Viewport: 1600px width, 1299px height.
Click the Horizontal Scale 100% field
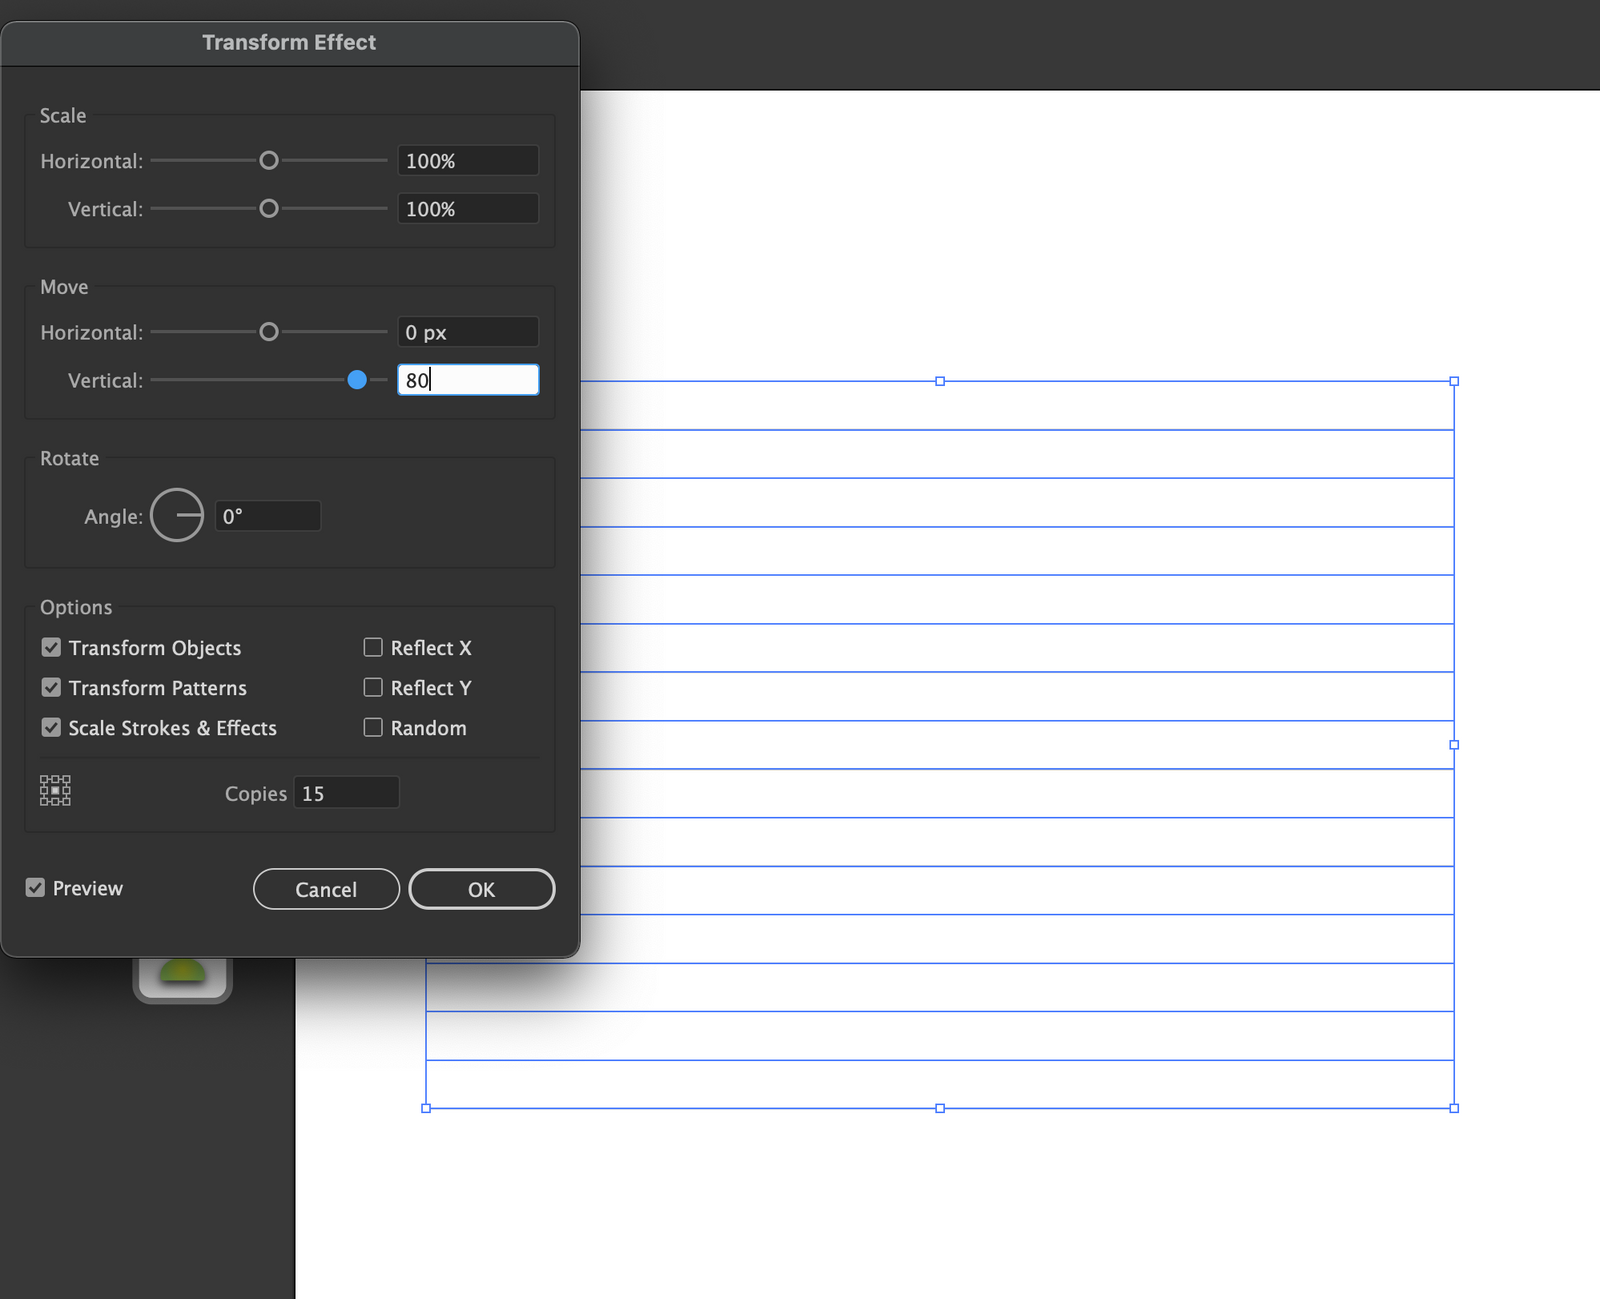coord(467,160)
